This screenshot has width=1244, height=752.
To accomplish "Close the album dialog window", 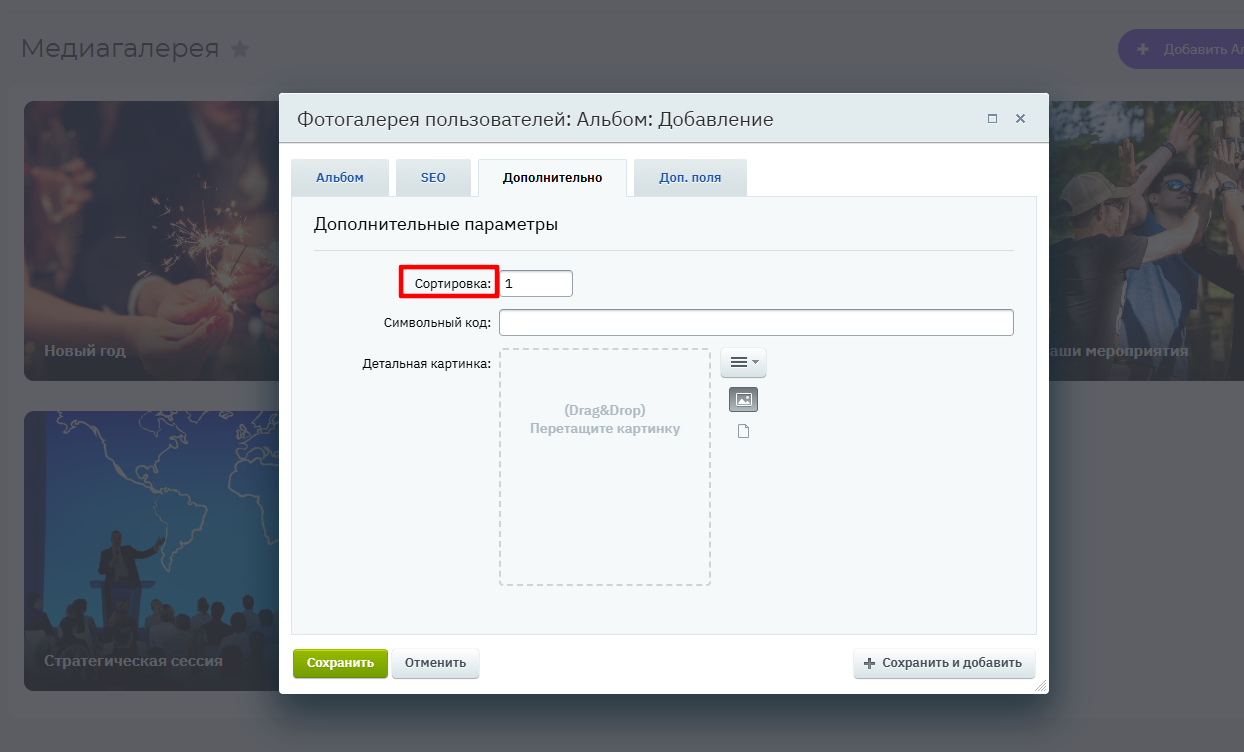I will click(1020, 118).
